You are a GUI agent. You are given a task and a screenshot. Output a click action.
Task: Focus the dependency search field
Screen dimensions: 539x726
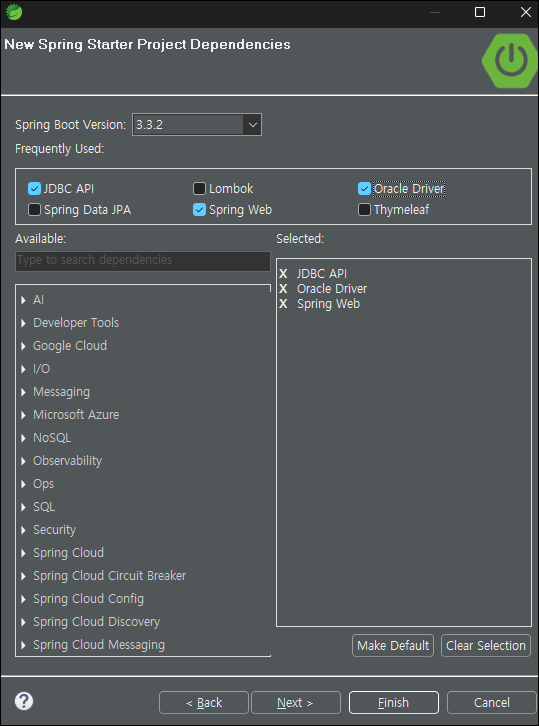click(x=143, y=261)
